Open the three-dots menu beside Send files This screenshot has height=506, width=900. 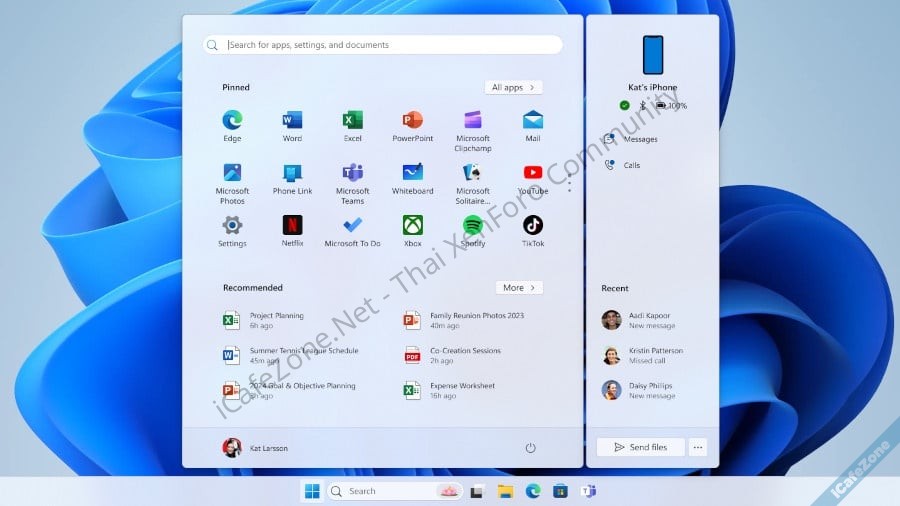tap(698, 447)
